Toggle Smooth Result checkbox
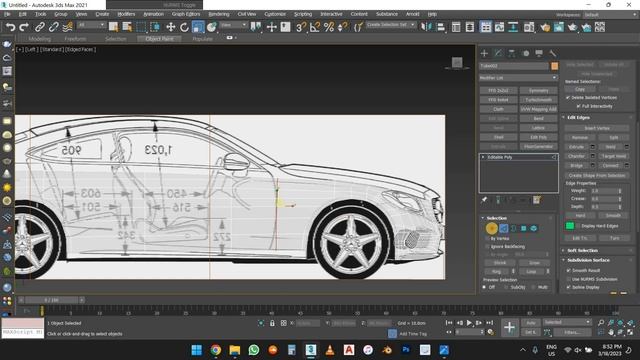Image resolution: width=640 pixels, height=360 pixels. click(x=569, y=270)
